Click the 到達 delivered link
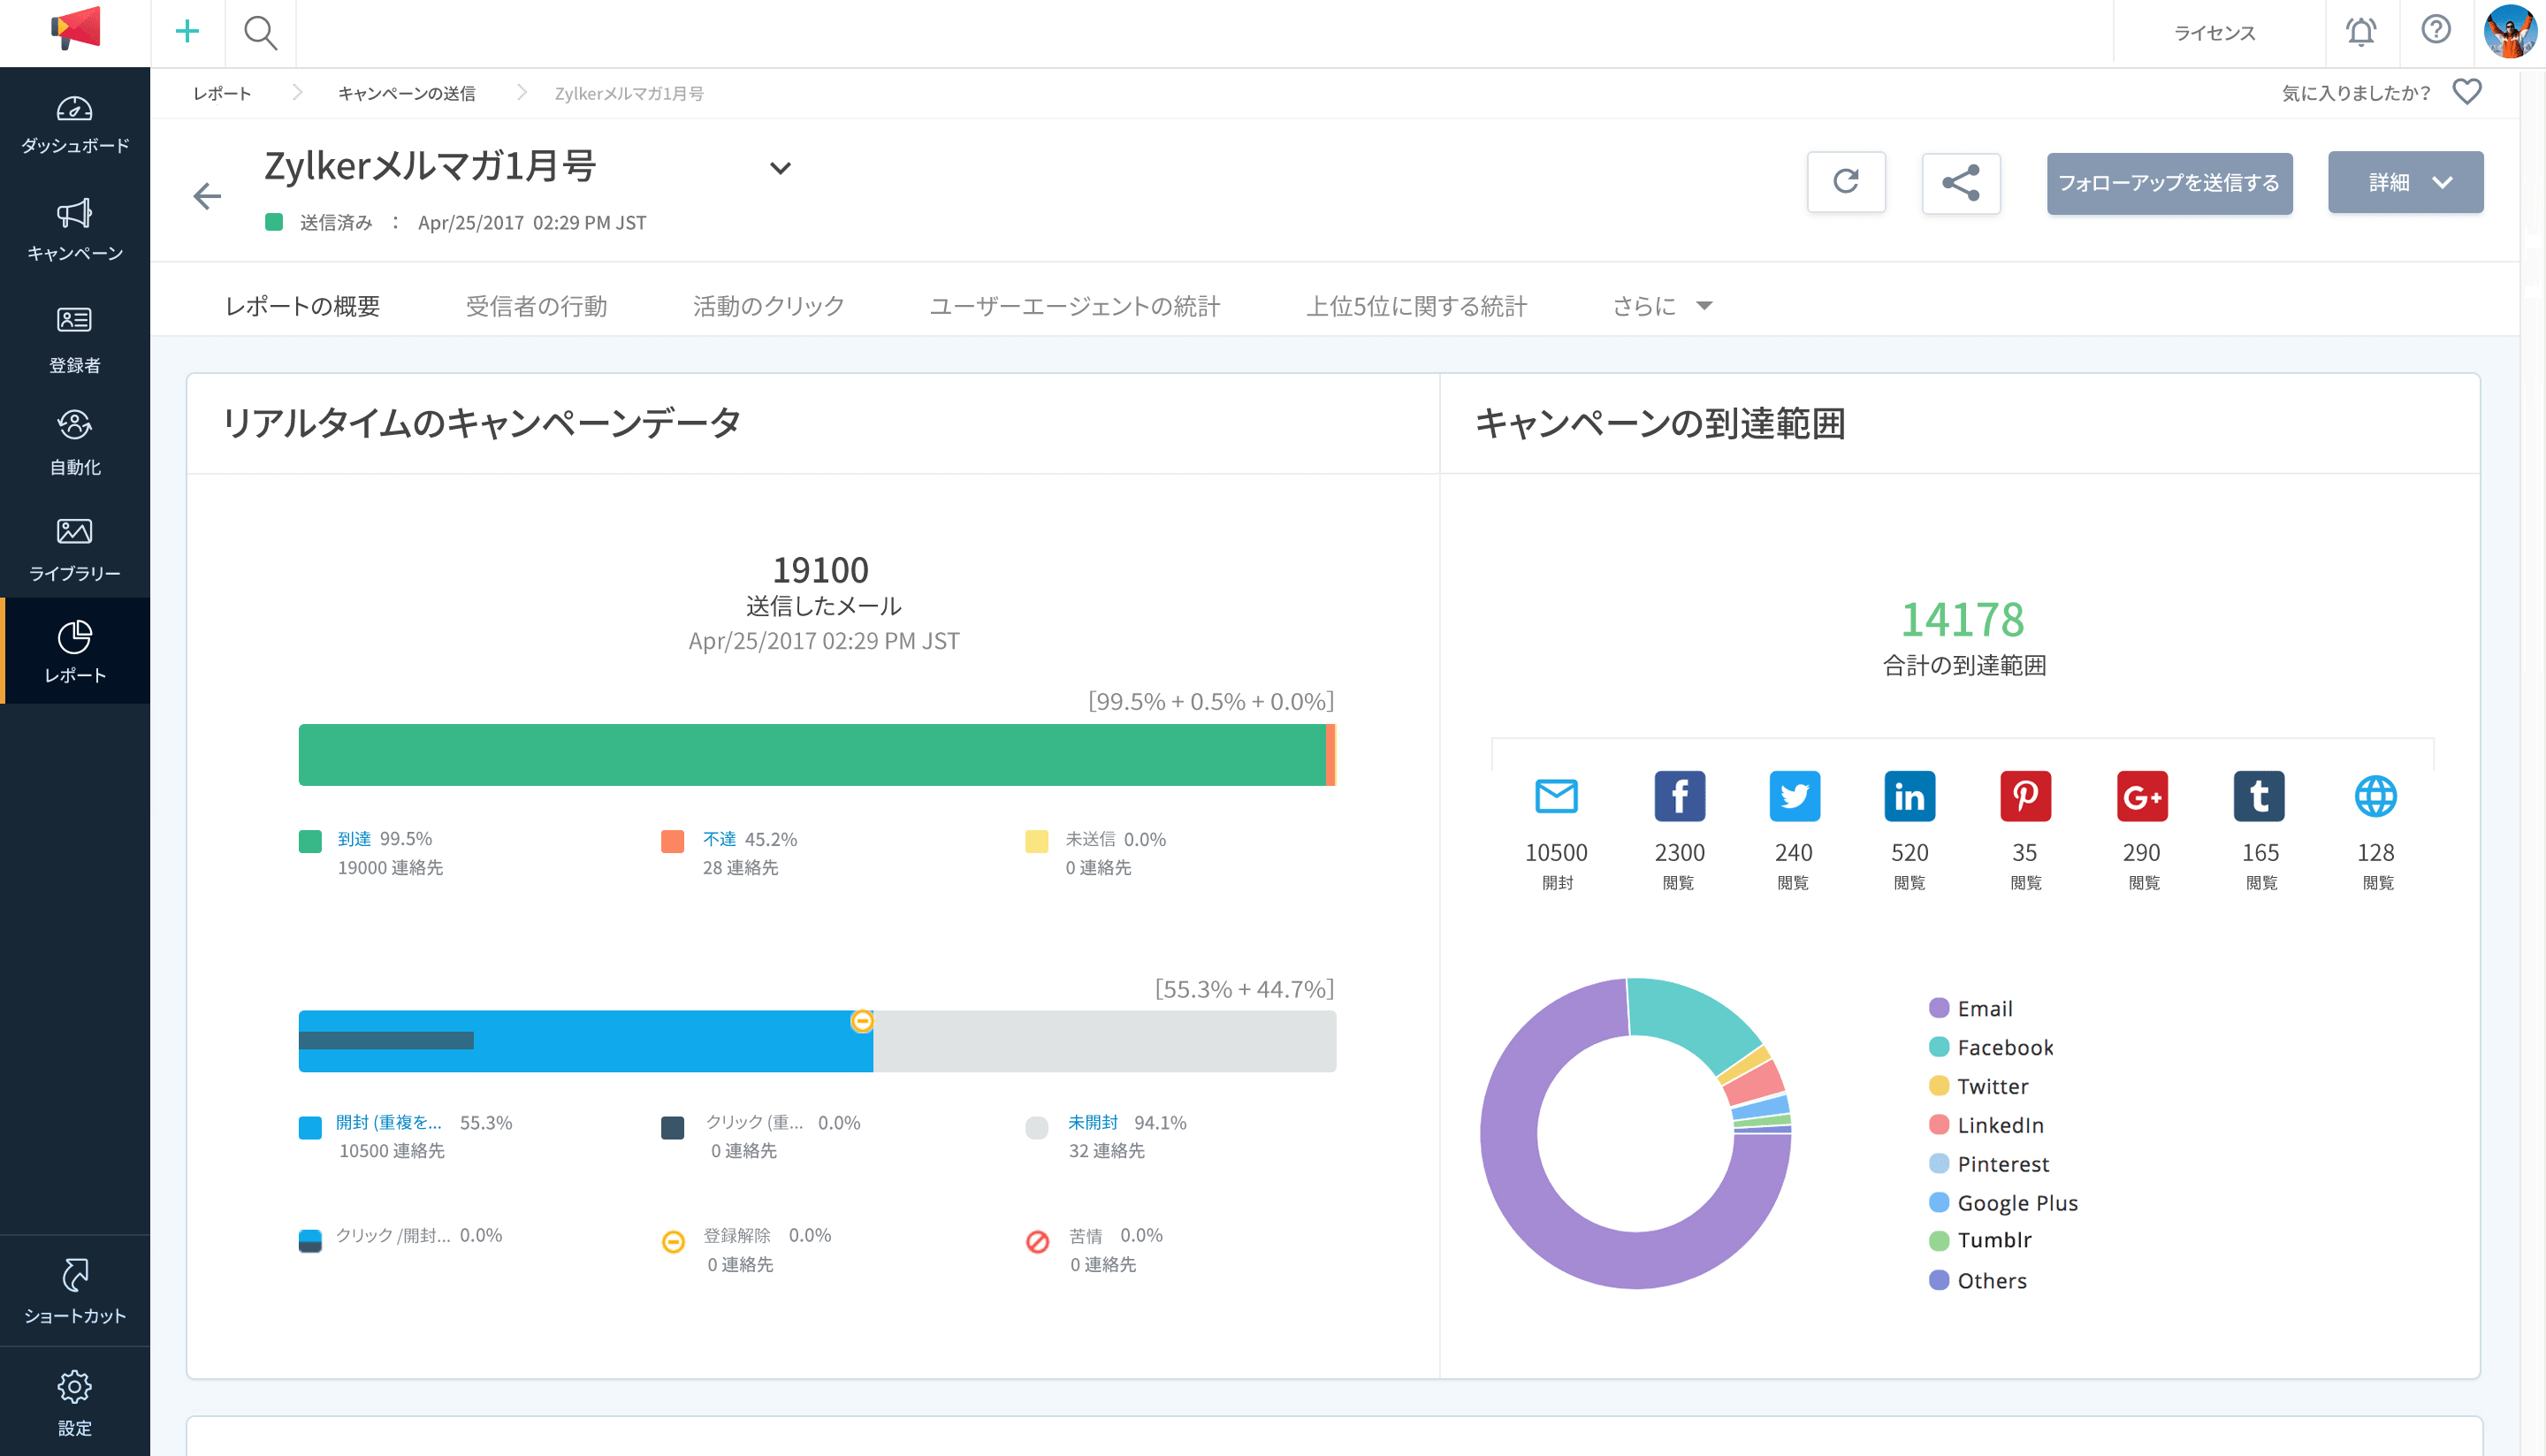Image resolution: width=2546 pixels, height=1456 pixels. [354, 838]
